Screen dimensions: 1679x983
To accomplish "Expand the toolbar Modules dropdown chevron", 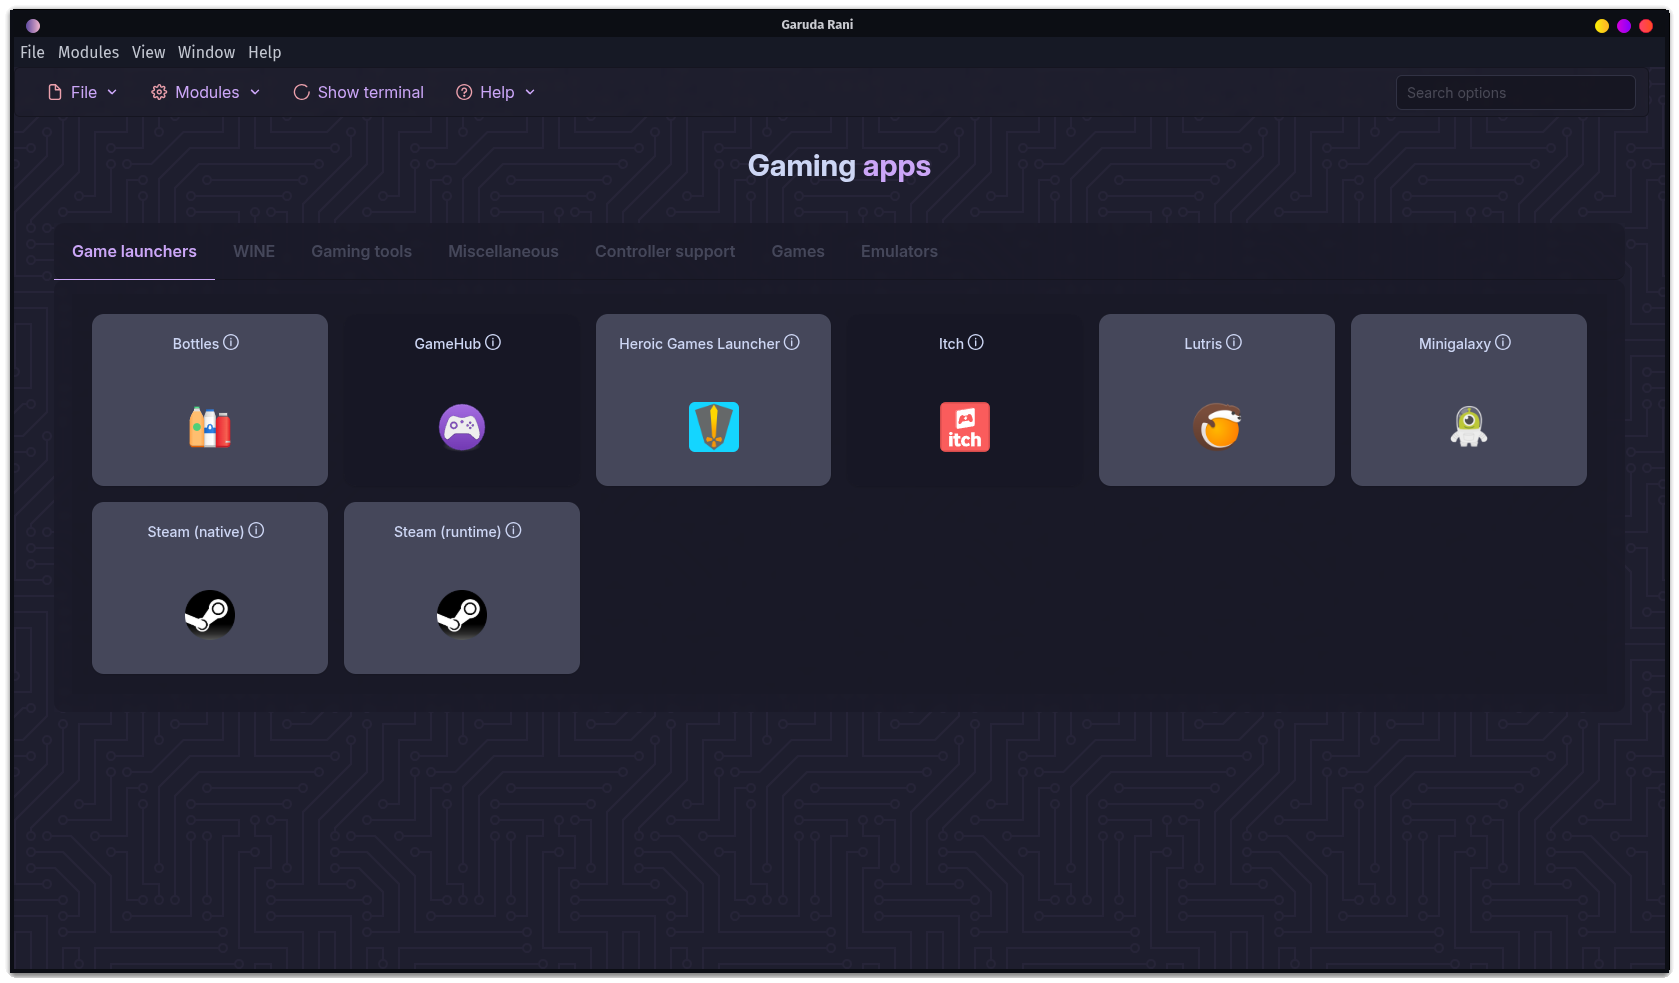I will click(x=255, y=92).
